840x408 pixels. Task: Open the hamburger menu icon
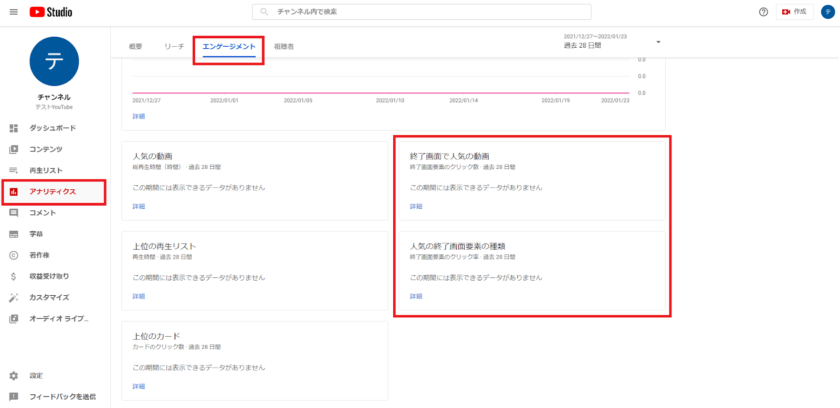(x=13, y=11)
